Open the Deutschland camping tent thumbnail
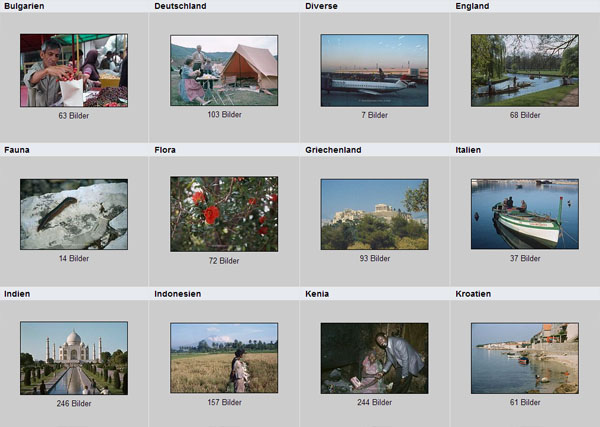 pos(224,70)
